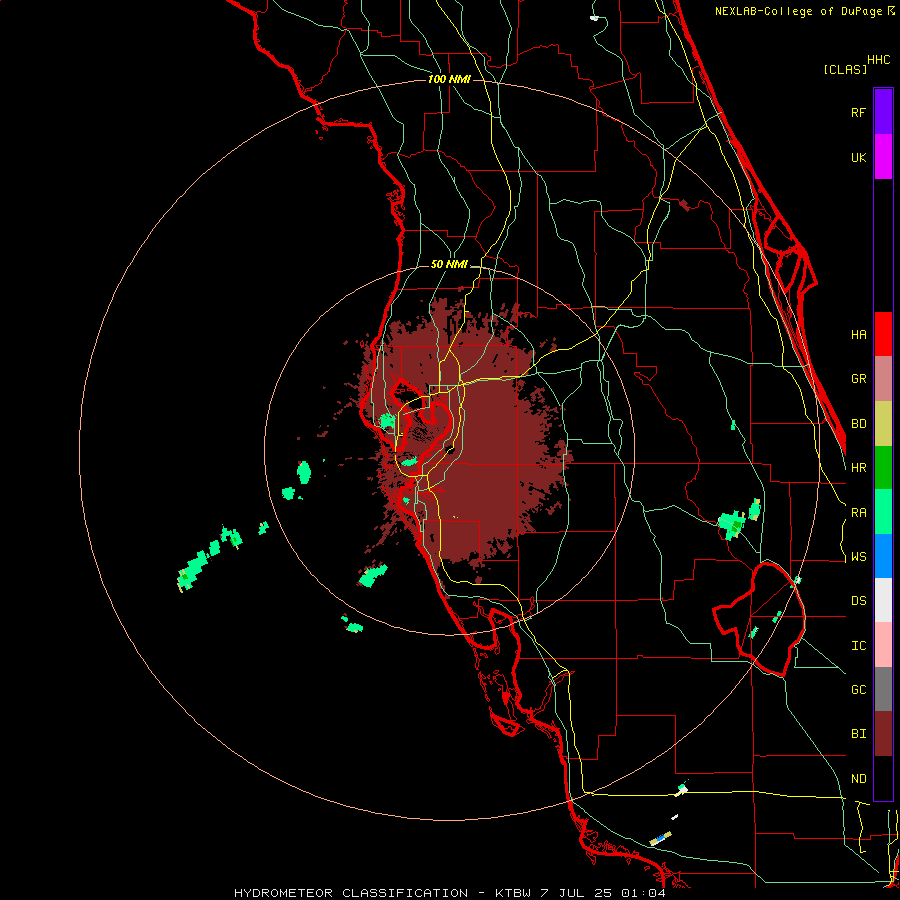The height and width of the screenshot is (900, 900).
Task: Click the HHC product label
Action: 878,60
